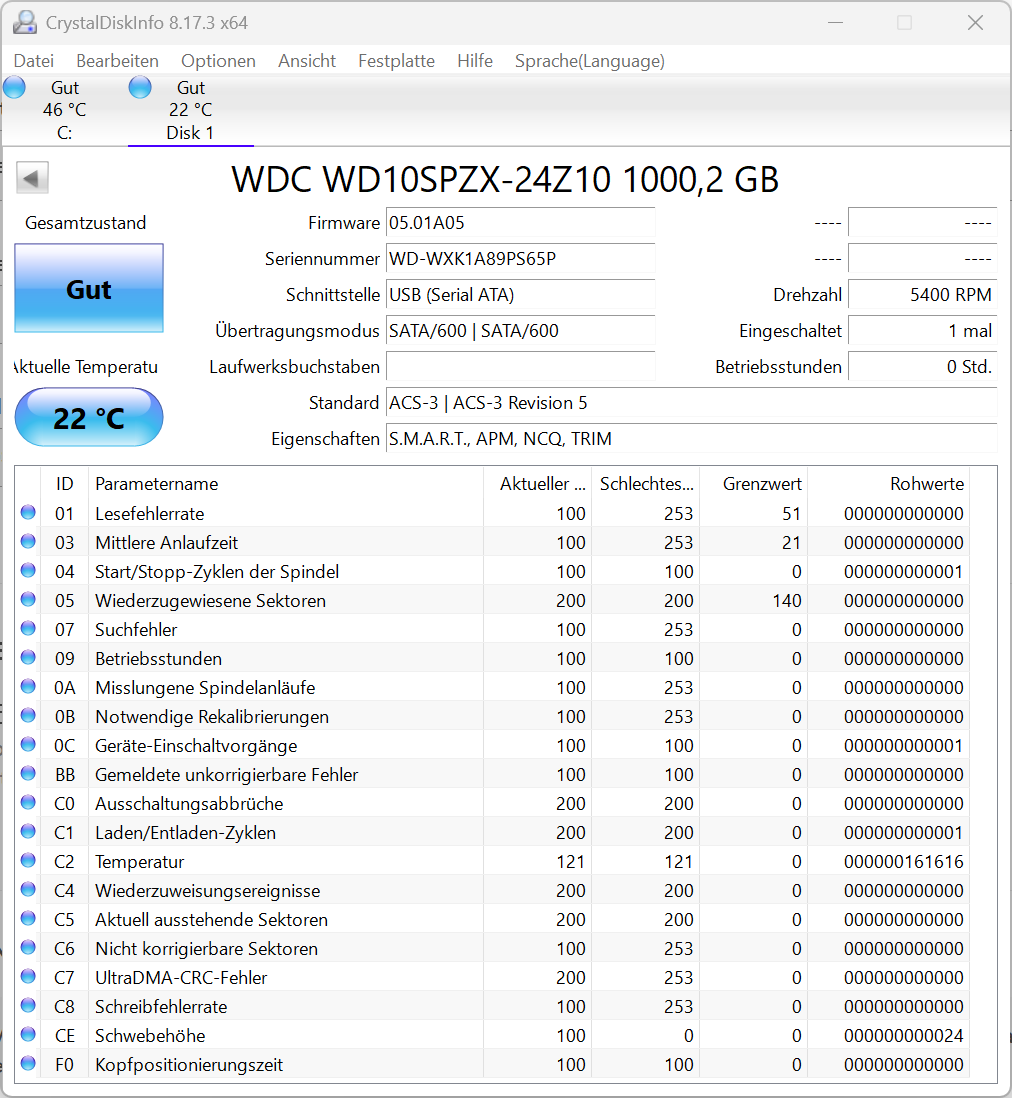
Task: Click the 0 Std. operating hours value
Action: 922,367
